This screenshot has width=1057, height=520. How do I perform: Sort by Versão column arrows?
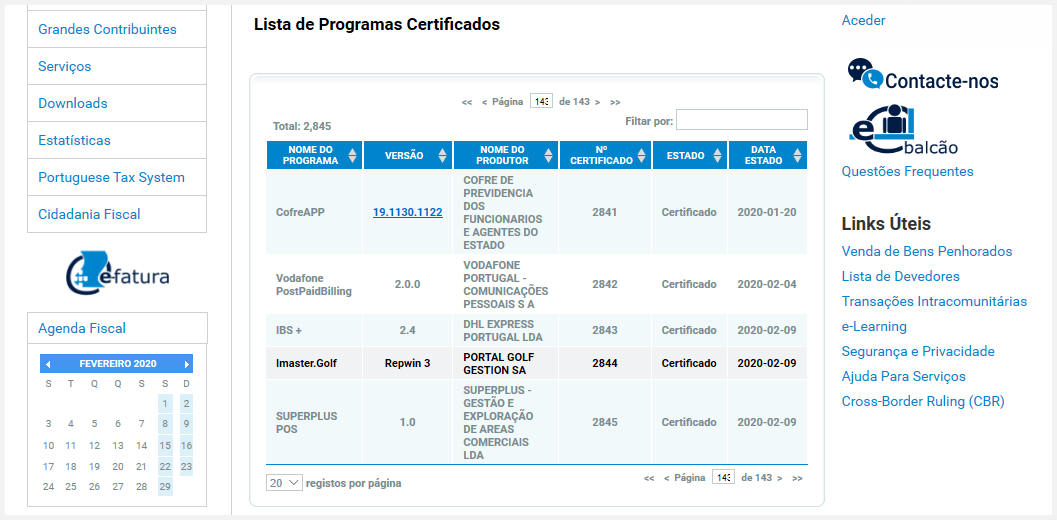pos(442,155)
